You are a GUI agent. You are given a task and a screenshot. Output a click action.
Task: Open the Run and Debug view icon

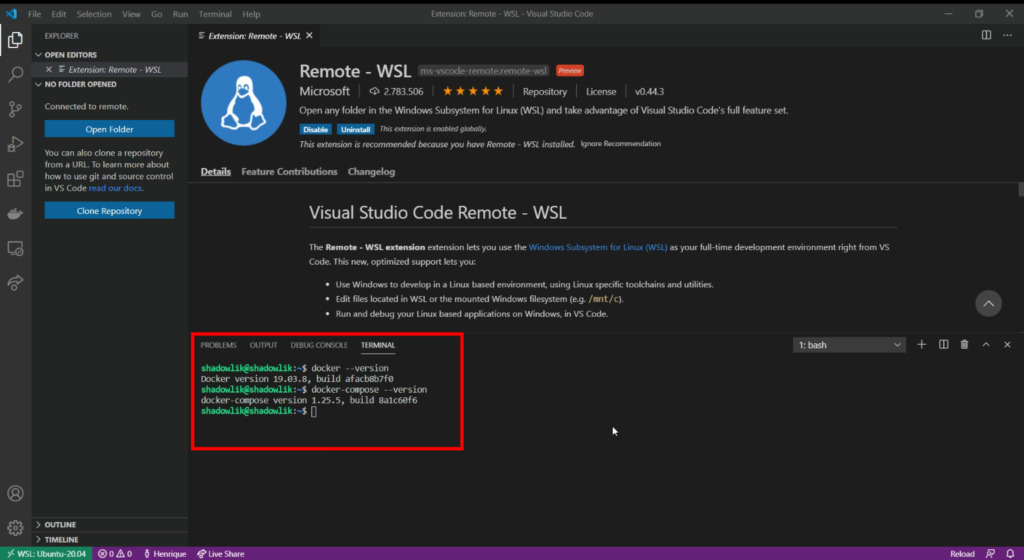[x=15, y=144]
